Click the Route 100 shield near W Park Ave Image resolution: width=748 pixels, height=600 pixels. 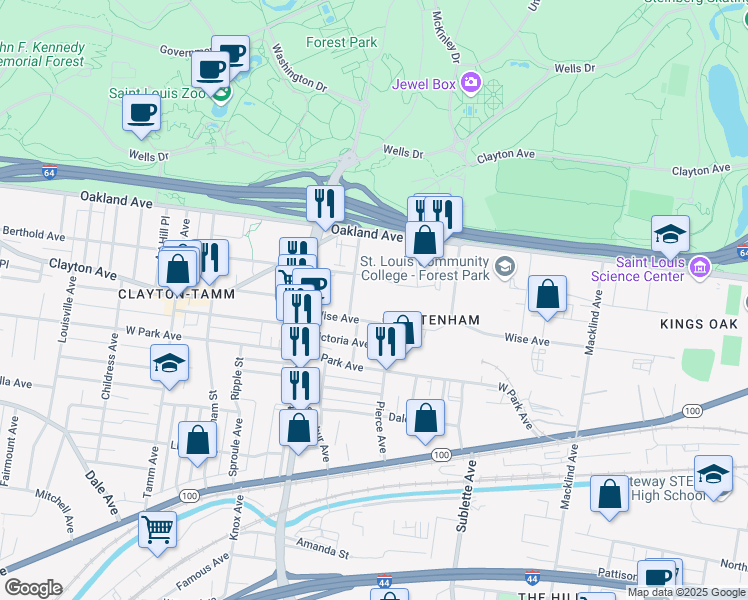[x=692, y=411]
